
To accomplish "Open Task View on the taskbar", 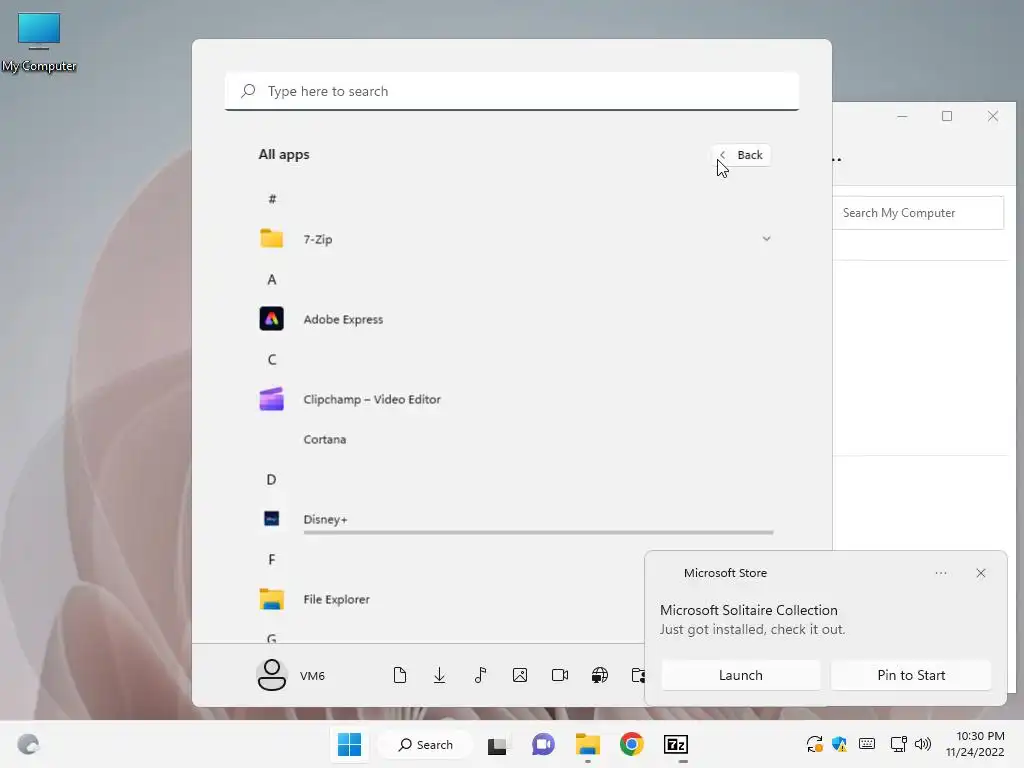I will pos(497,744).
